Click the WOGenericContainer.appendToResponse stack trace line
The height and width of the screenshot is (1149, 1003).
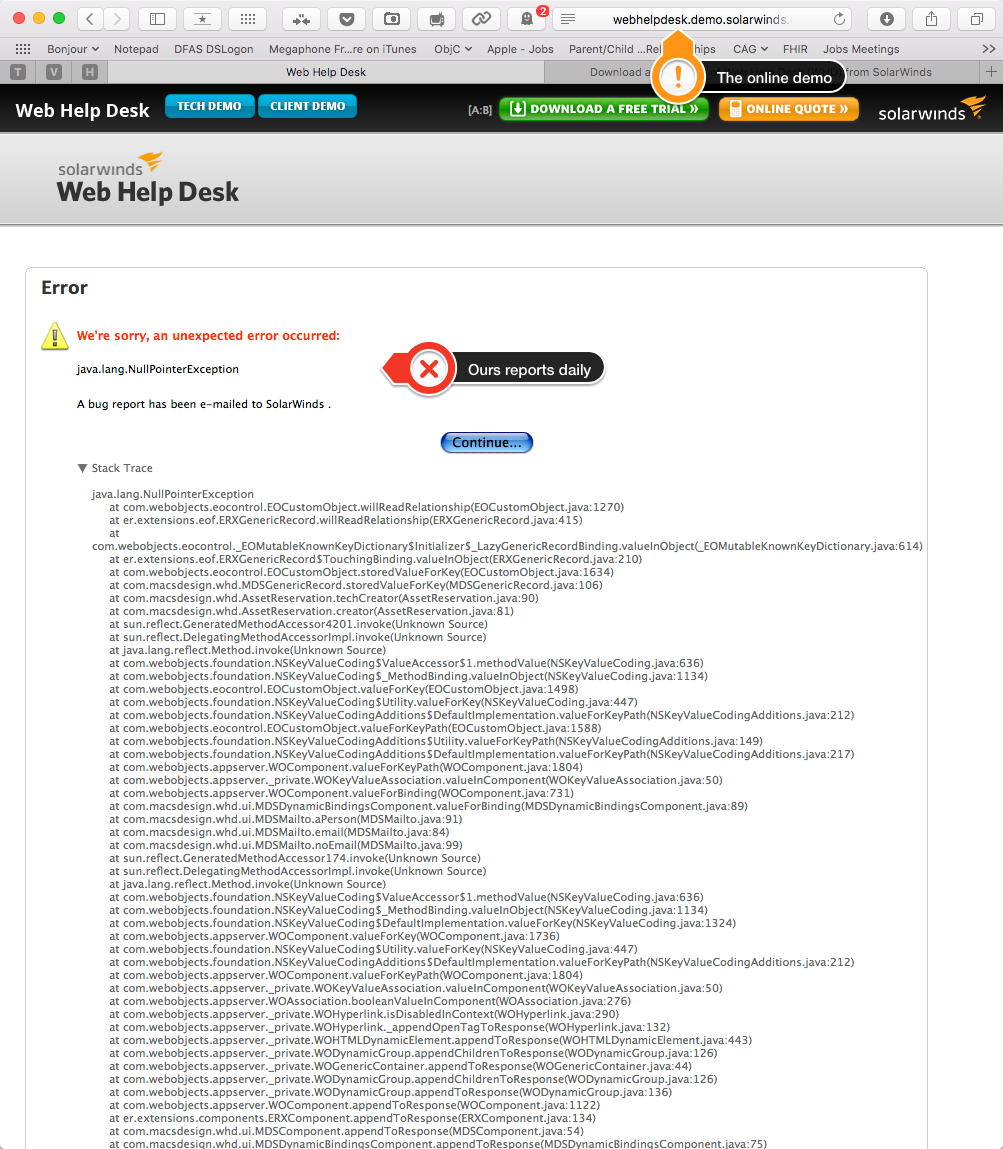(x=400, y=1066)
